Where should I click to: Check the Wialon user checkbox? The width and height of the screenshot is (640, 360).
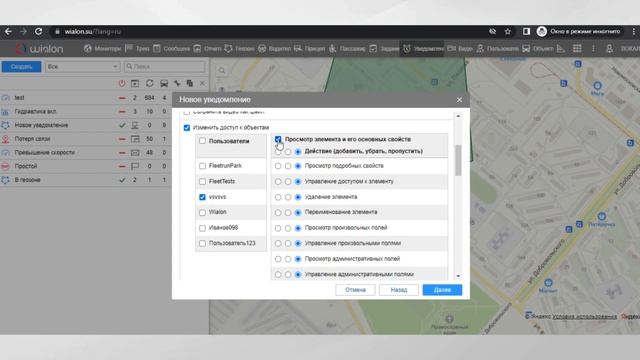202,212
